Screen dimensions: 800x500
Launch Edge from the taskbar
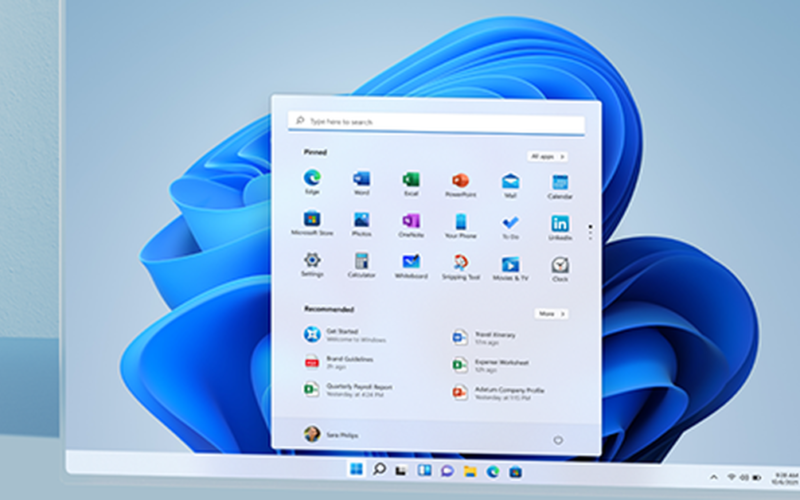tap(493, 472)
